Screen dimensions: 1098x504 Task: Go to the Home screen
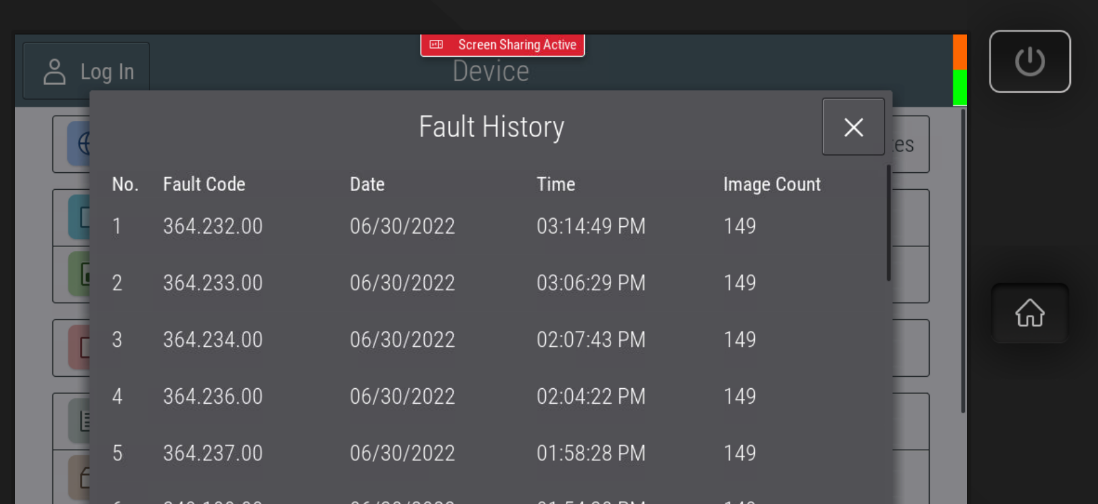[x=1029, y=314]
